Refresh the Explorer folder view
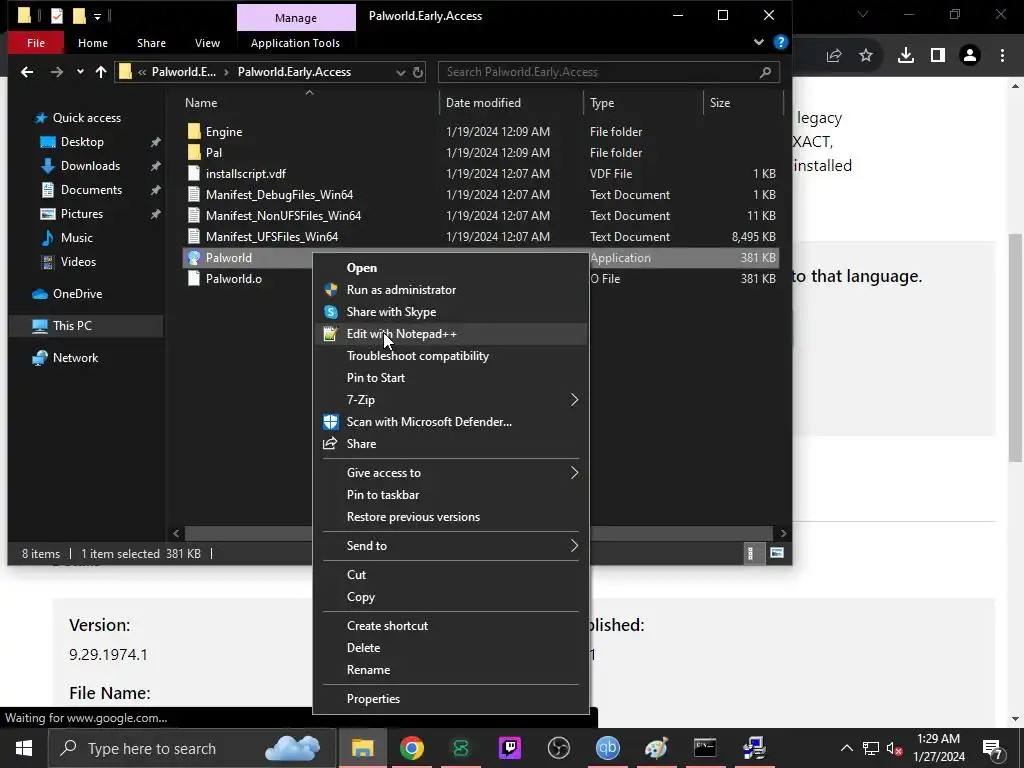The height and width of the screenshot is (768, 1024). point(418,72)
